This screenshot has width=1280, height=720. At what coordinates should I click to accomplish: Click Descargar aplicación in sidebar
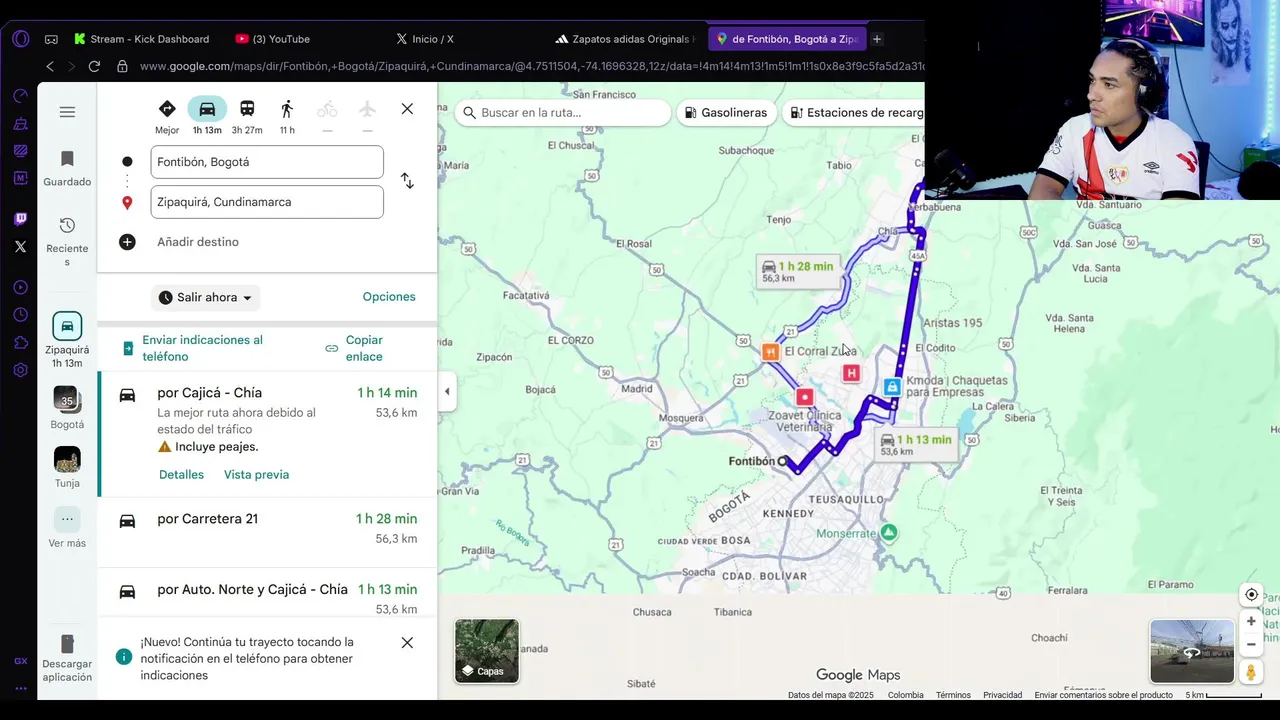[x=67, y=658]
